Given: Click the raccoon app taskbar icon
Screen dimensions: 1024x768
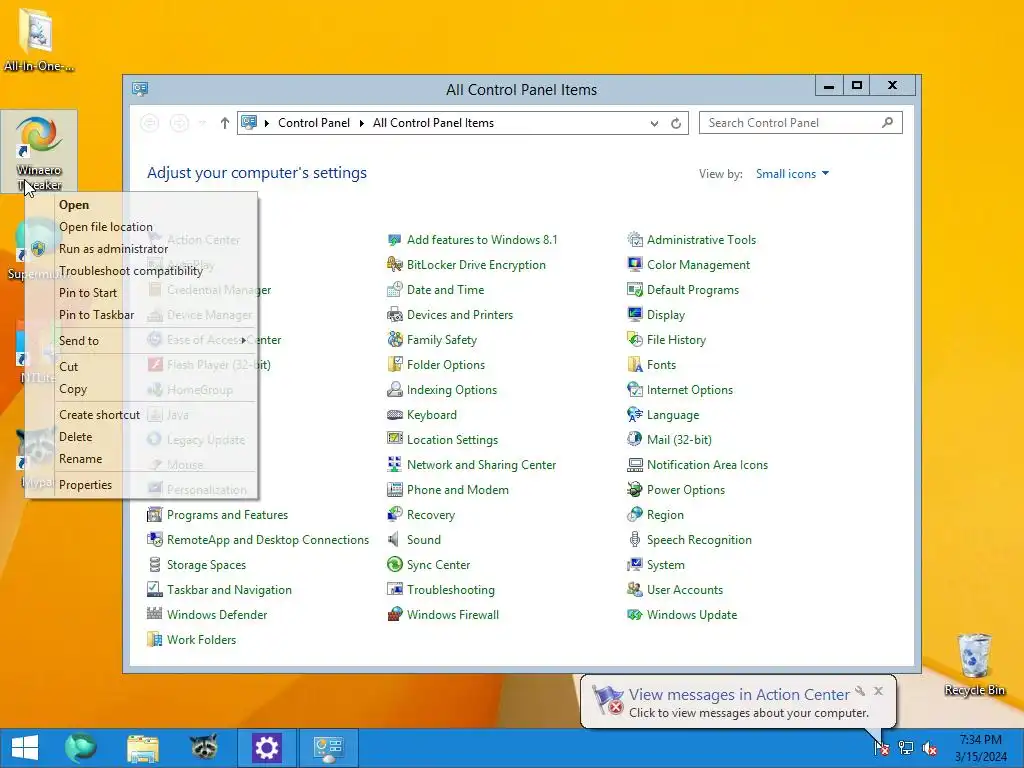Looking at the screenshot, I should [204, 748].
